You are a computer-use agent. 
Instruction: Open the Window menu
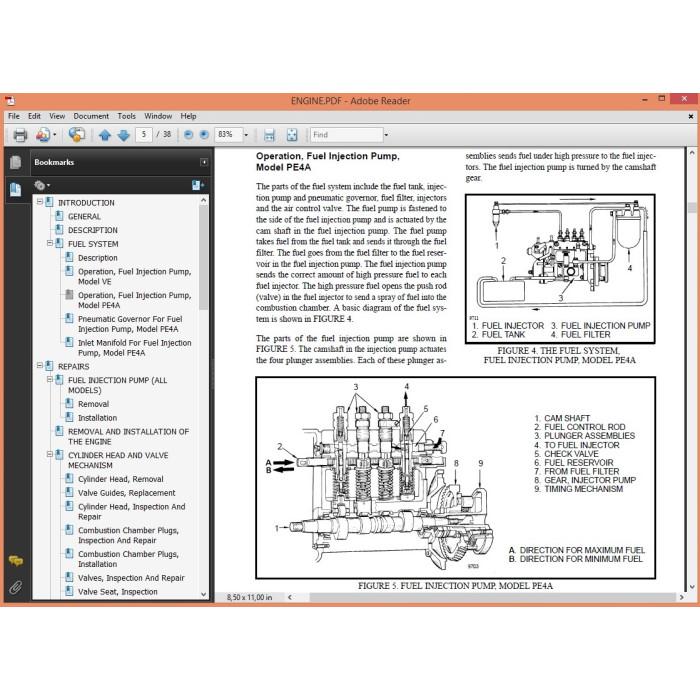[x=158, y=116]
